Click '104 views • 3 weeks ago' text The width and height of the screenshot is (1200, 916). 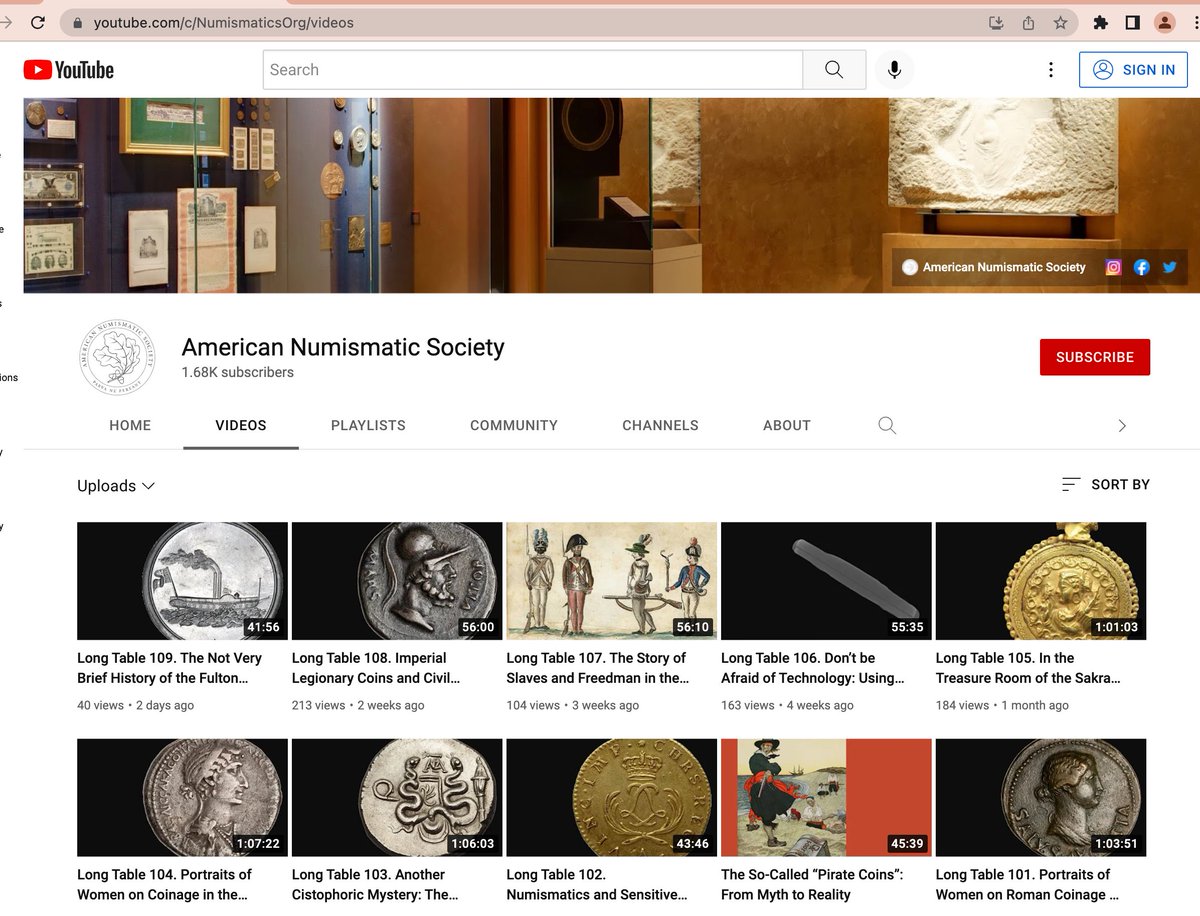[x=573, y=705]
